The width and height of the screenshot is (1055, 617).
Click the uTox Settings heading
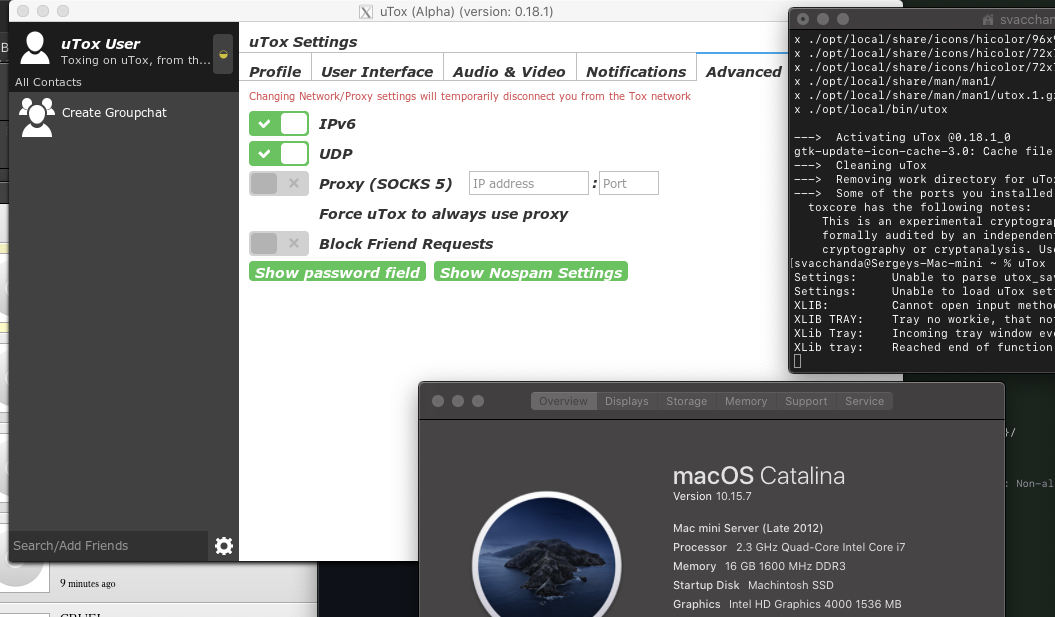tap(303, 42)
